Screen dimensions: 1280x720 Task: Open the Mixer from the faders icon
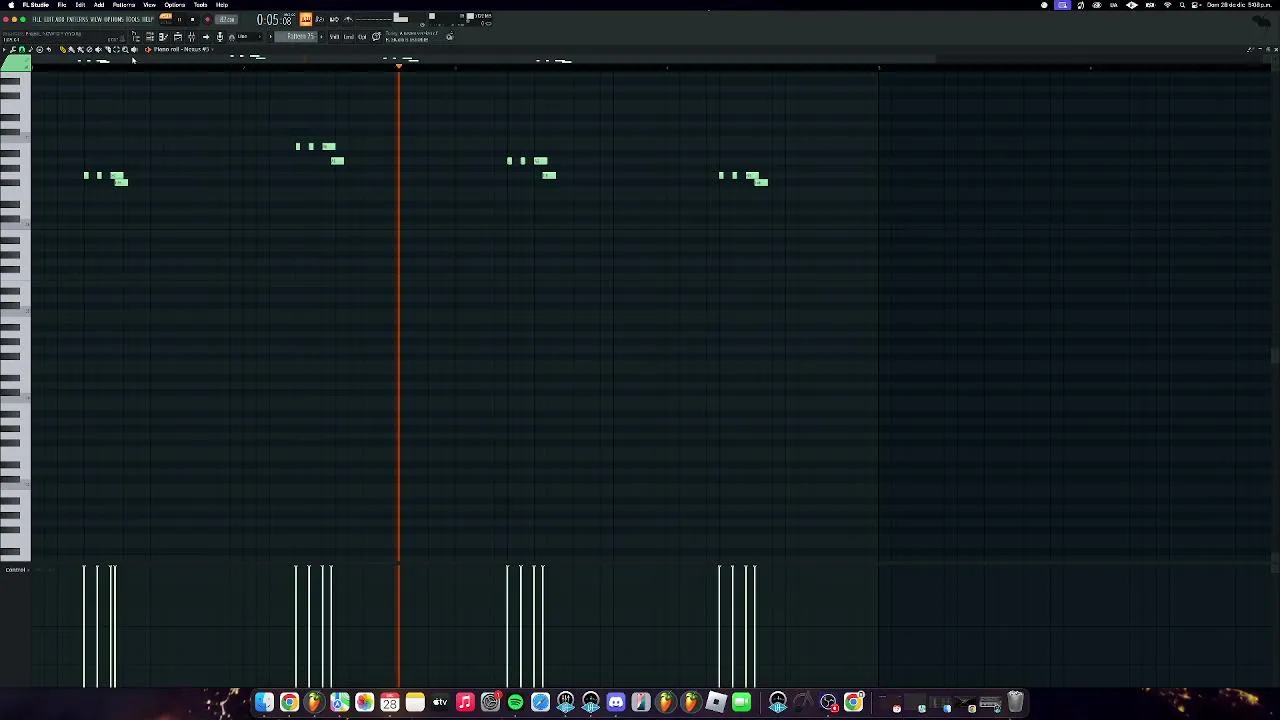(x=191, y=37)
